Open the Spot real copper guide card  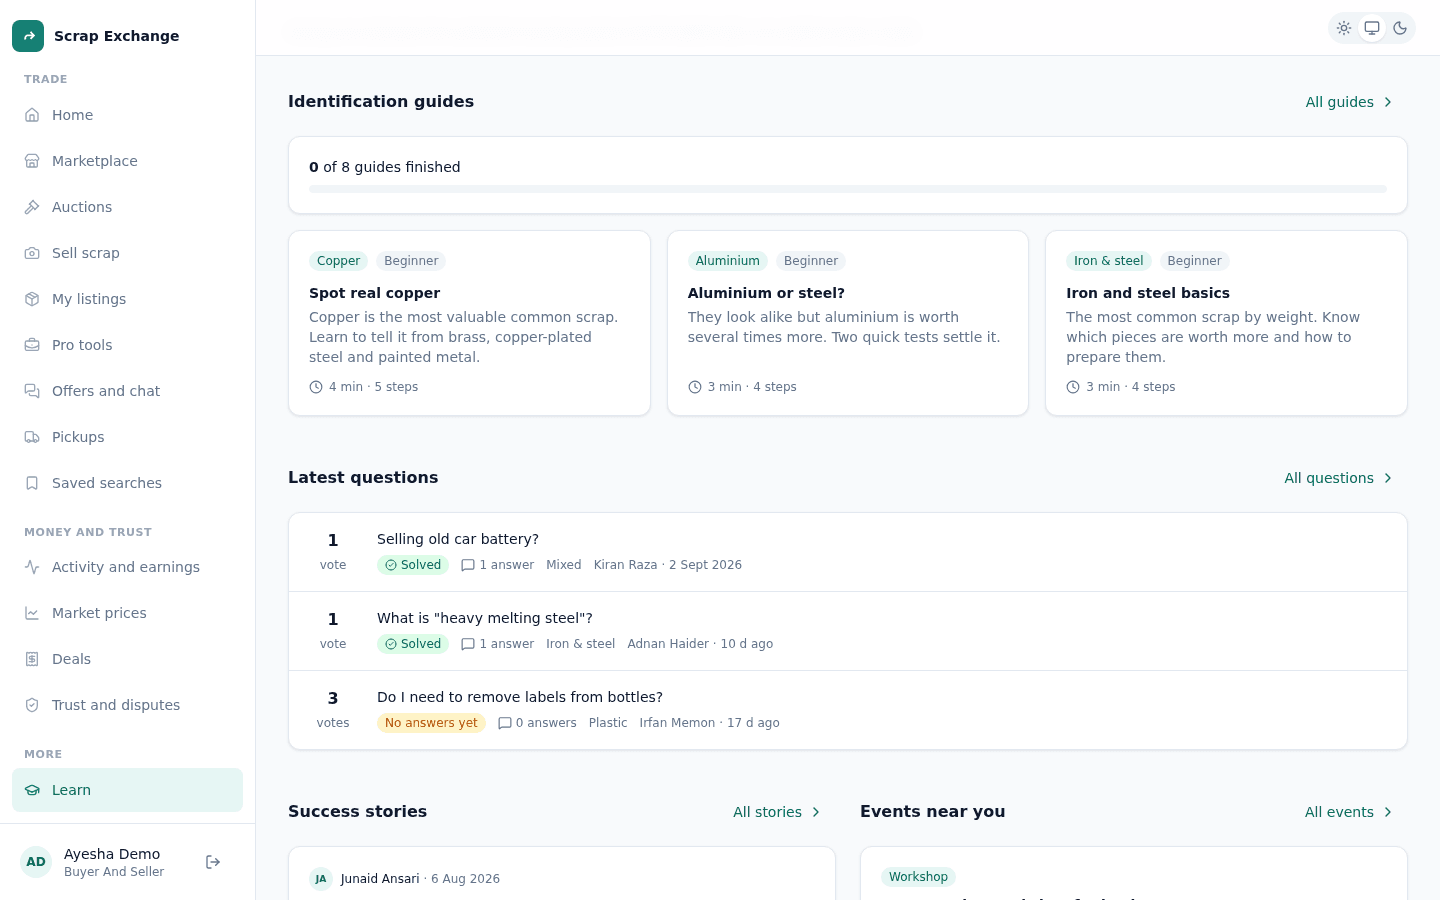[469, 323]
